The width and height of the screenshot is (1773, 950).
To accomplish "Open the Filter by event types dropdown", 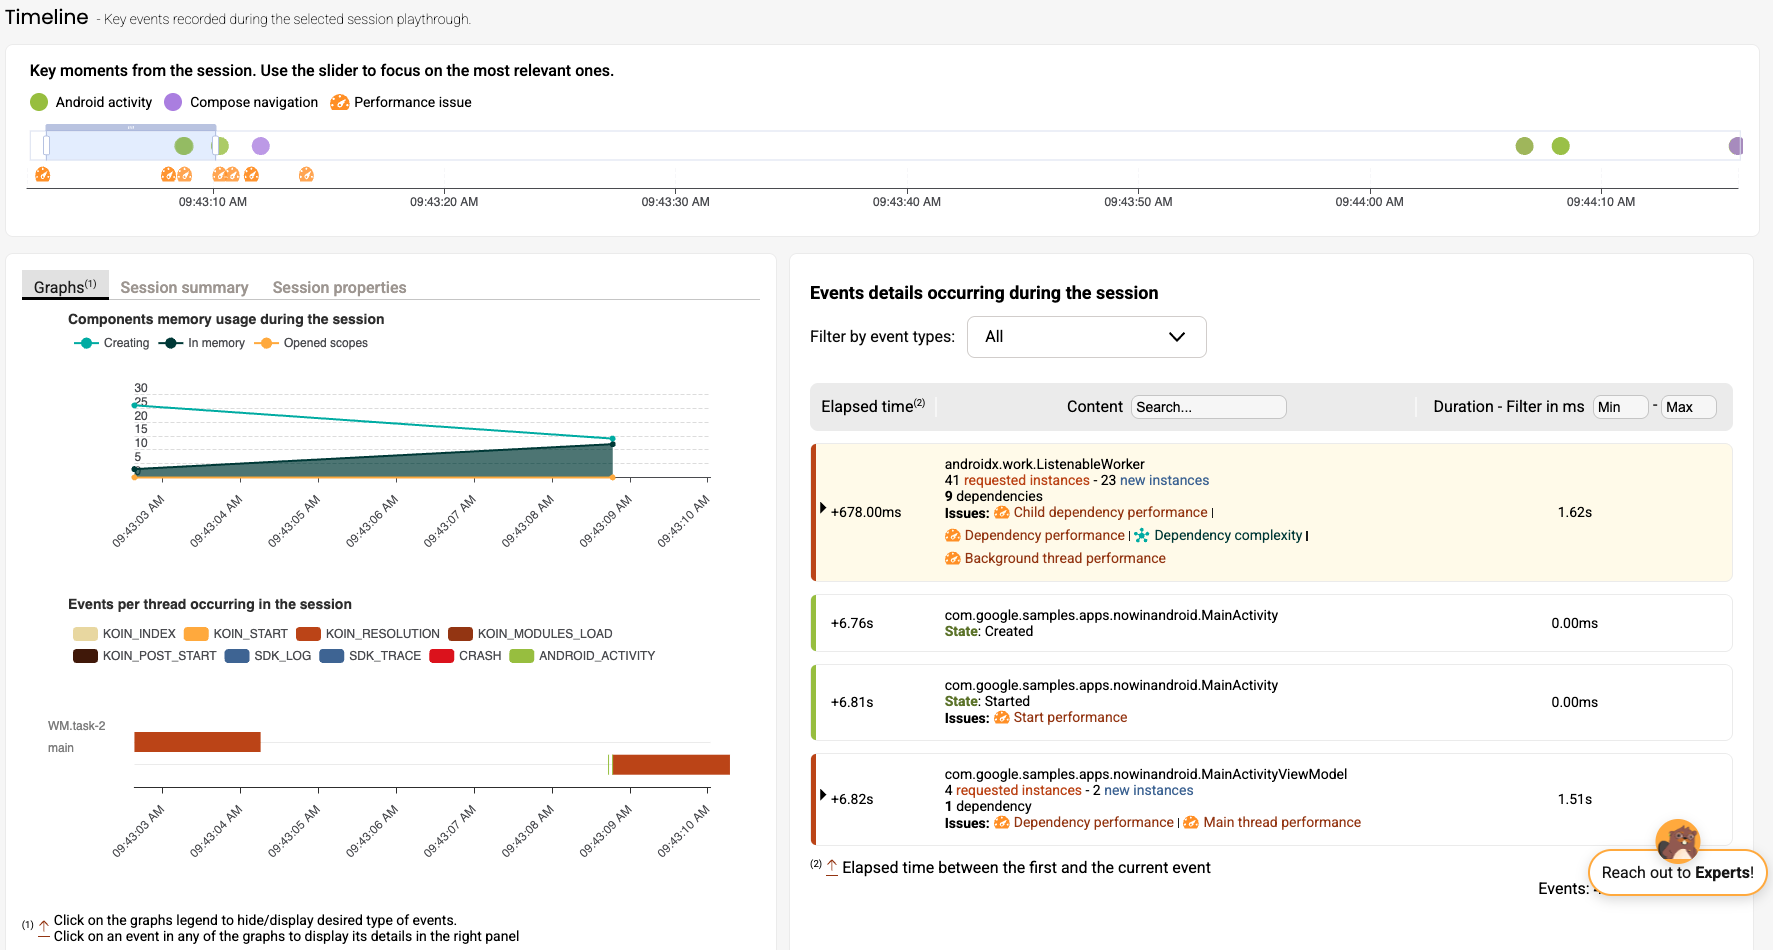I will (x=1086, y=337).
